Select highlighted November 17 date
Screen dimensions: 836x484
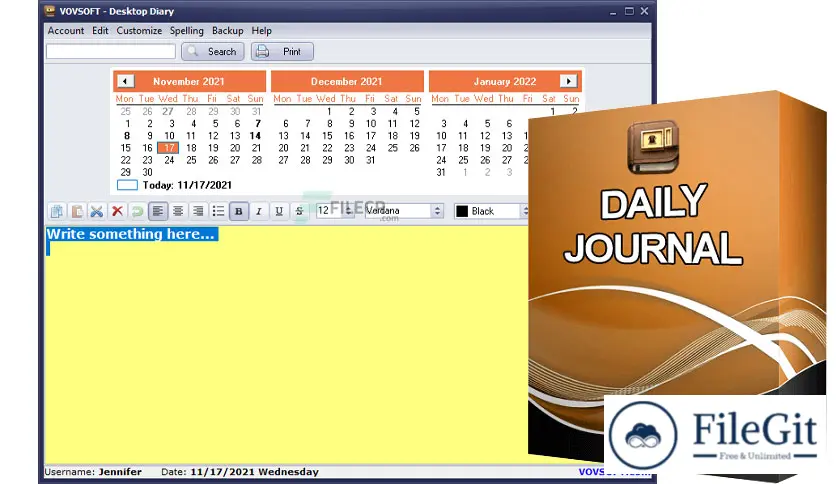click(x=168, y=148)
